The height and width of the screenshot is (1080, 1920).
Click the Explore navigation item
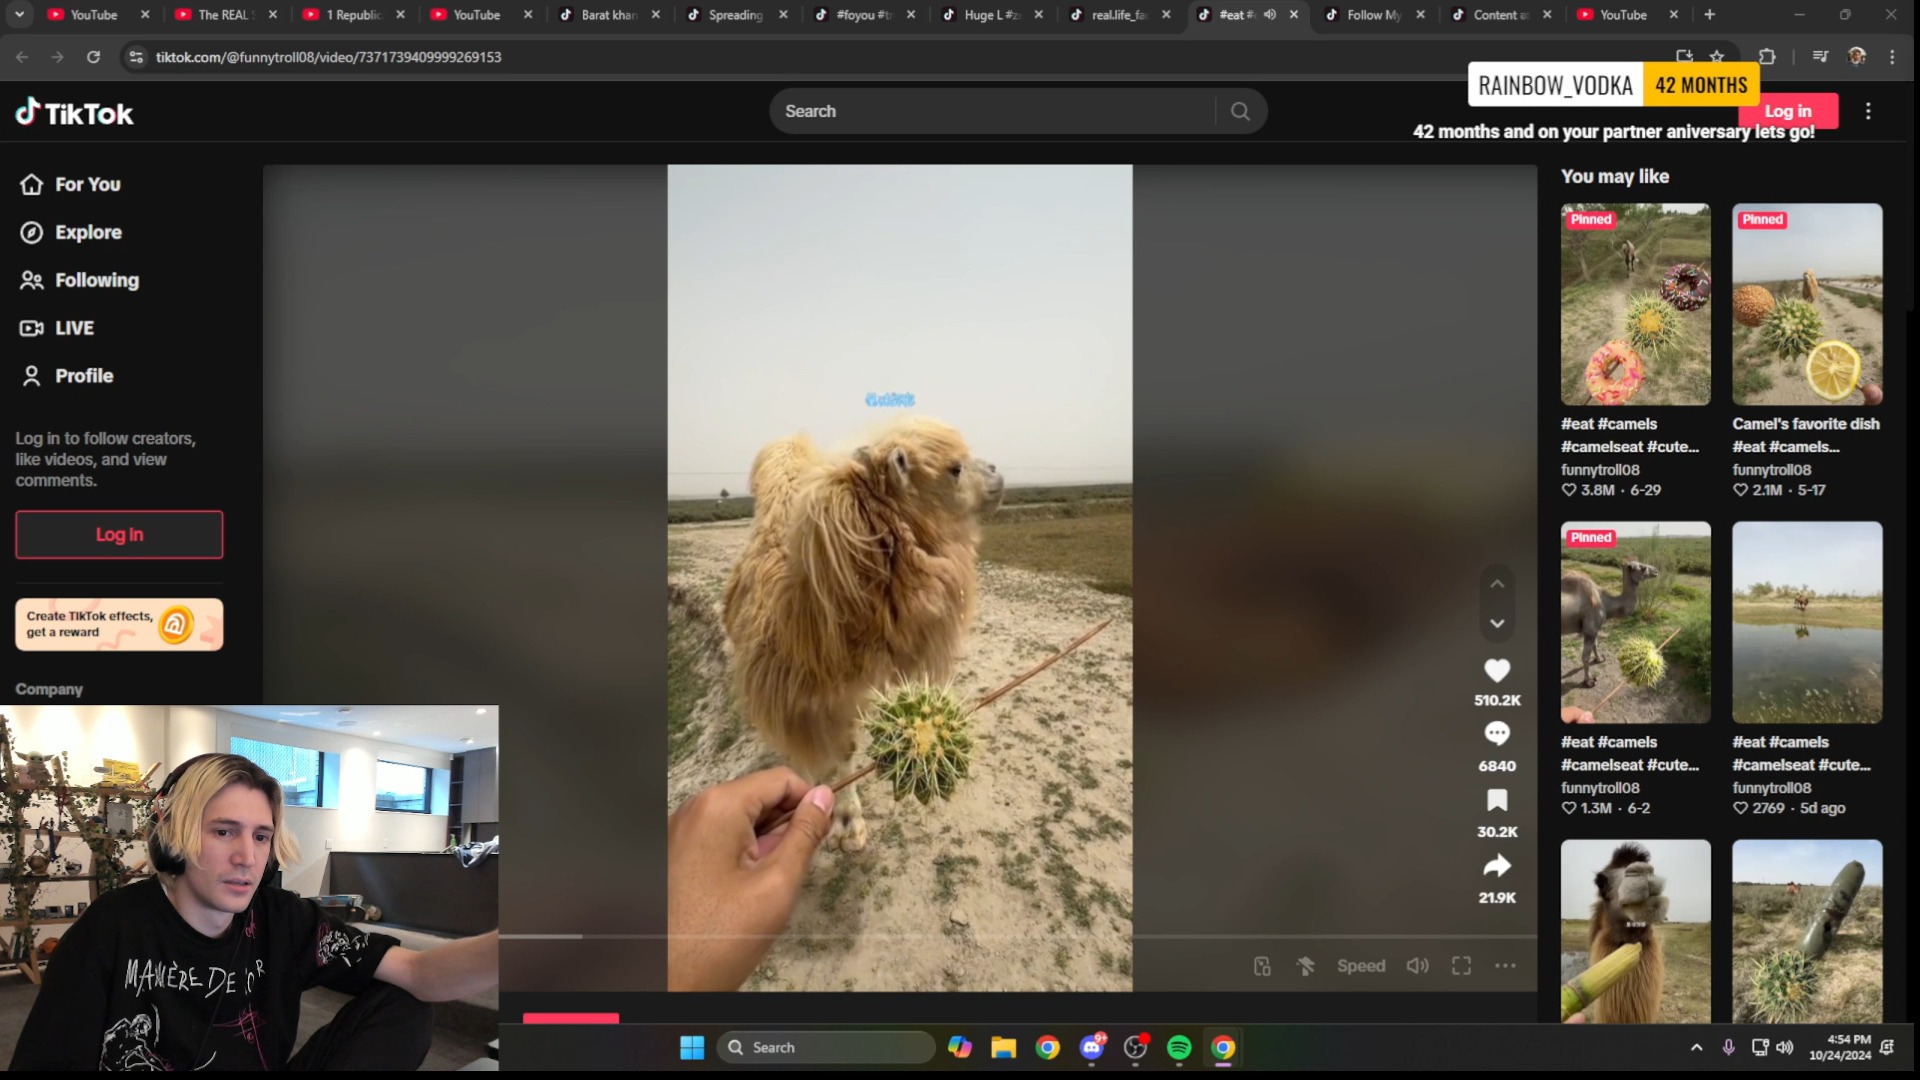(88, 232)
